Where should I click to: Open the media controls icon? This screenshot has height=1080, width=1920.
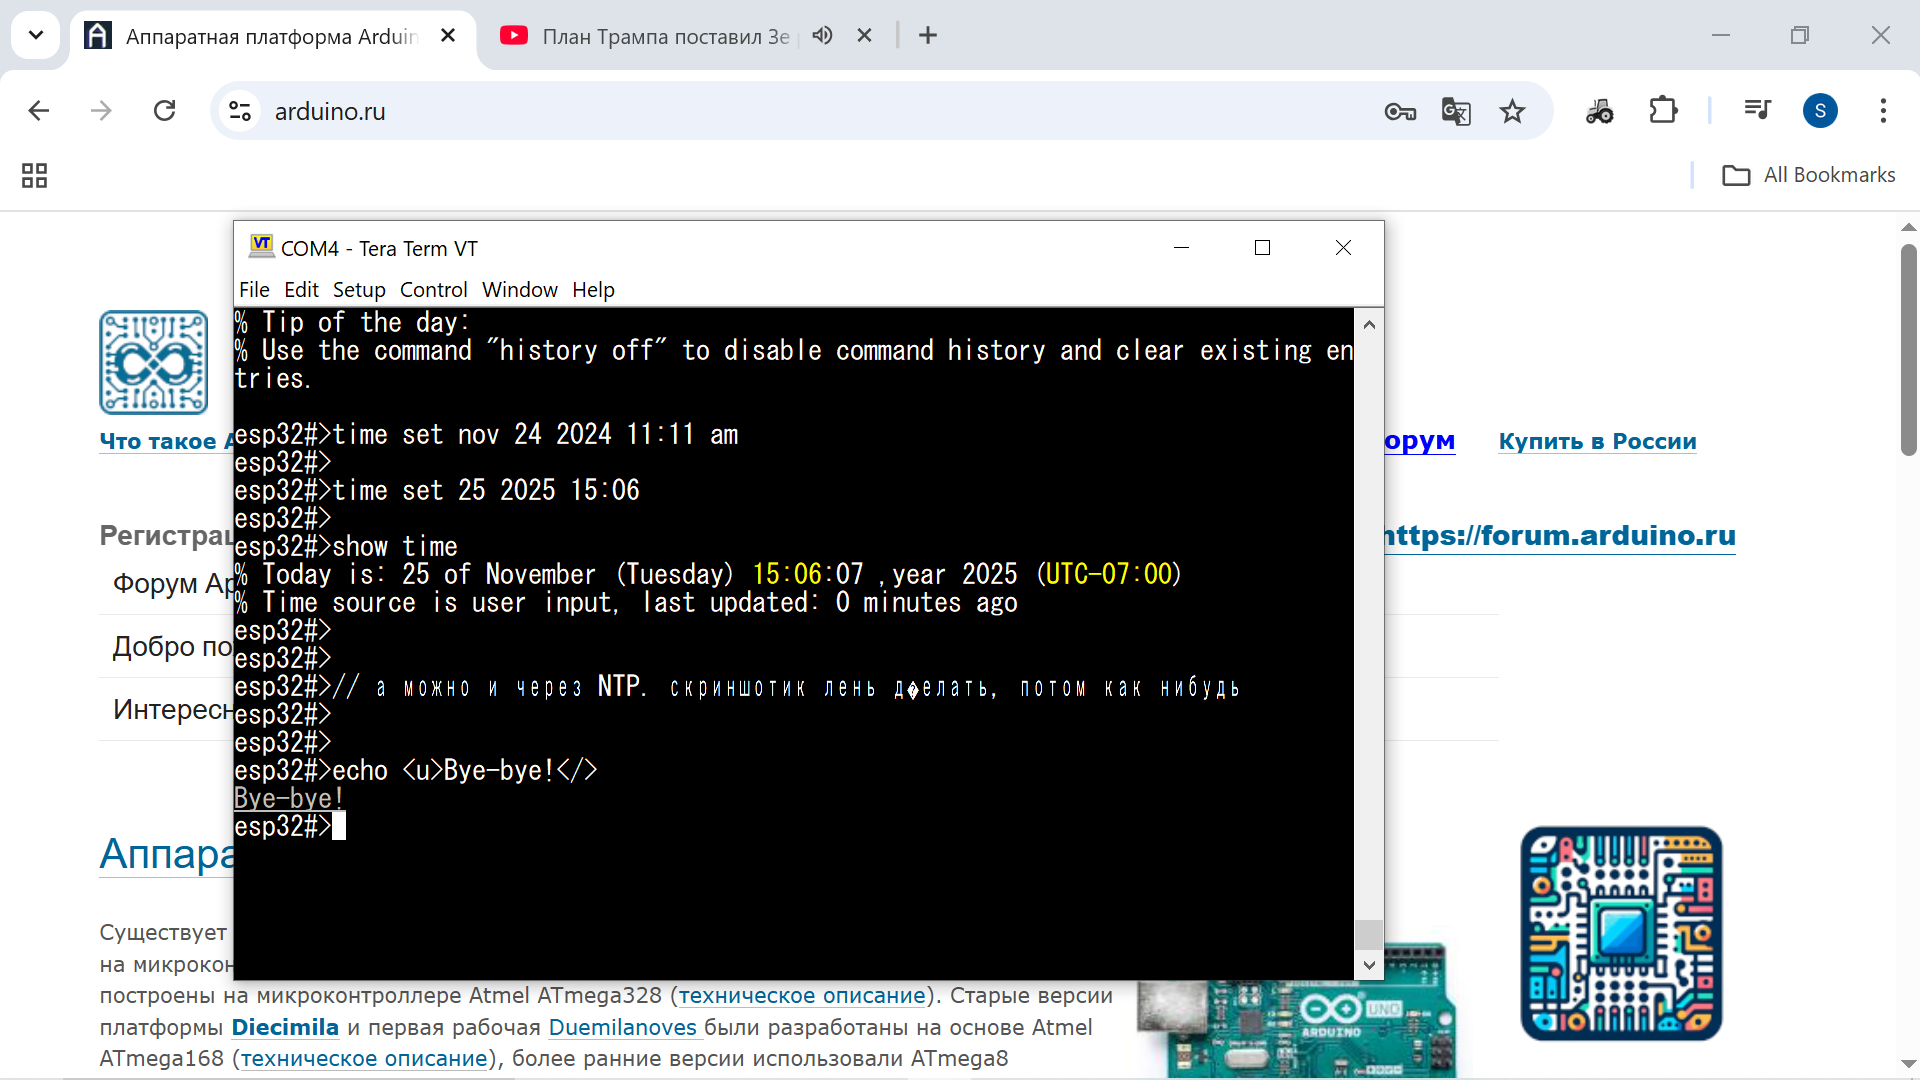click(x=1757, y=110)
